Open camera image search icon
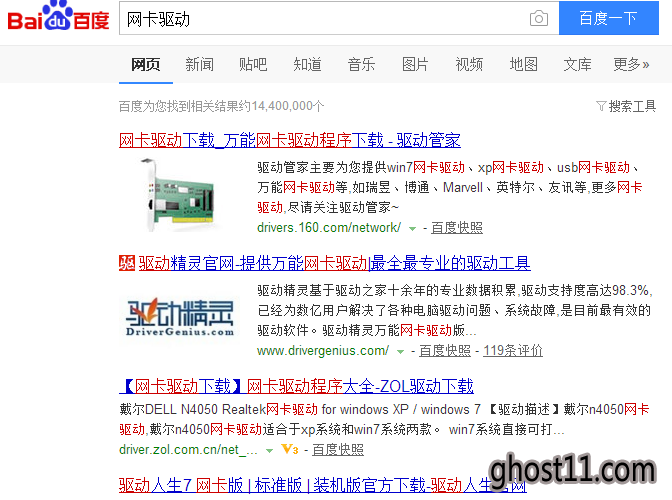The width and height of the screenshot is (672, 500). [539, 18]
